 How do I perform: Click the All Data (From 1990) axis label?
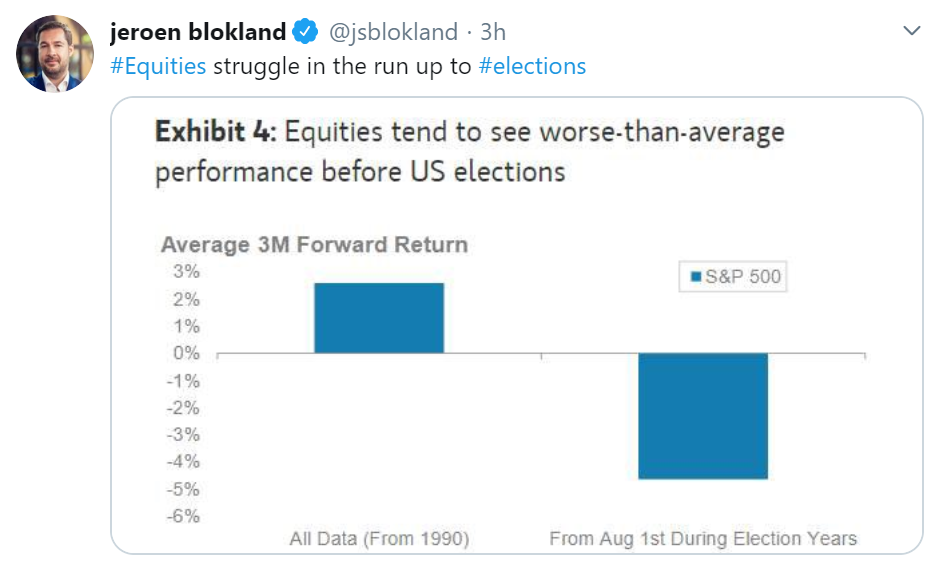(x=379, y=539)
